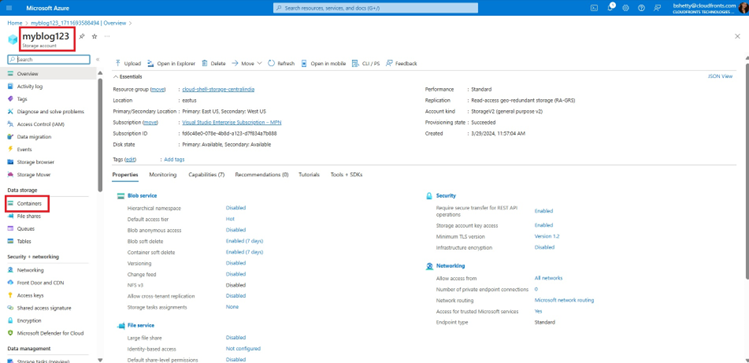Switch to Recommendations (0) tab
Screen dimensions: 749x363
(x=262, y=175)
